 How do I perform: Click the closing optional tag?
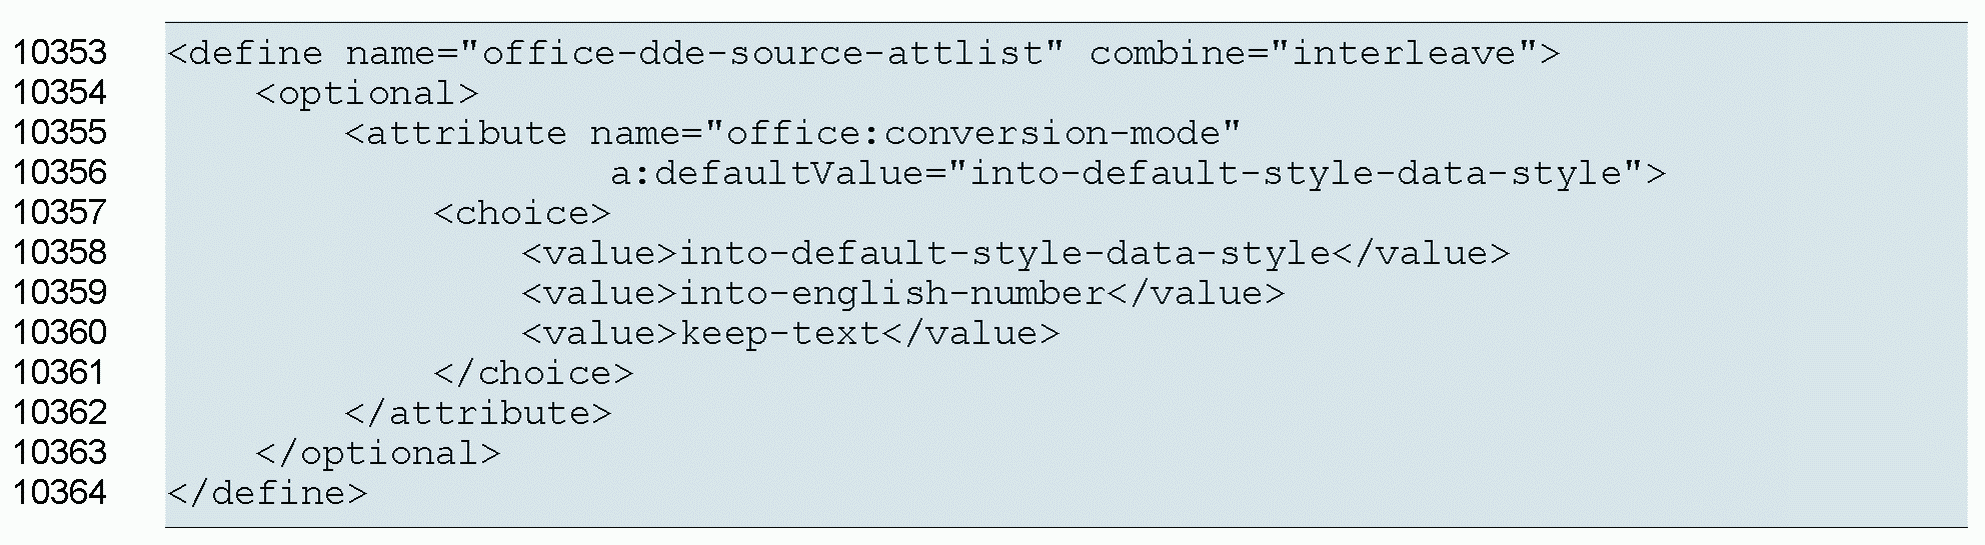coord(377,453)
